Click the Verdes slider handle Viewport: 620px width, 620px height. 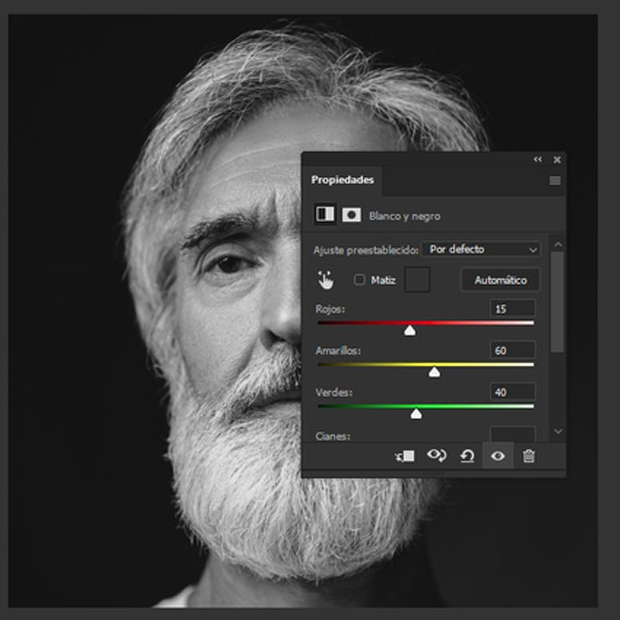point(416,414)
